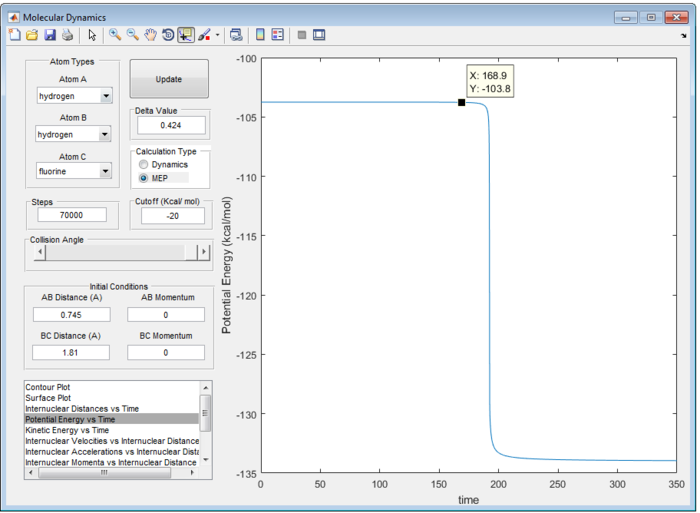Click the BC Momentum input field
The height and width of the screenshot is (513, 700).
(x=166, y=353)
